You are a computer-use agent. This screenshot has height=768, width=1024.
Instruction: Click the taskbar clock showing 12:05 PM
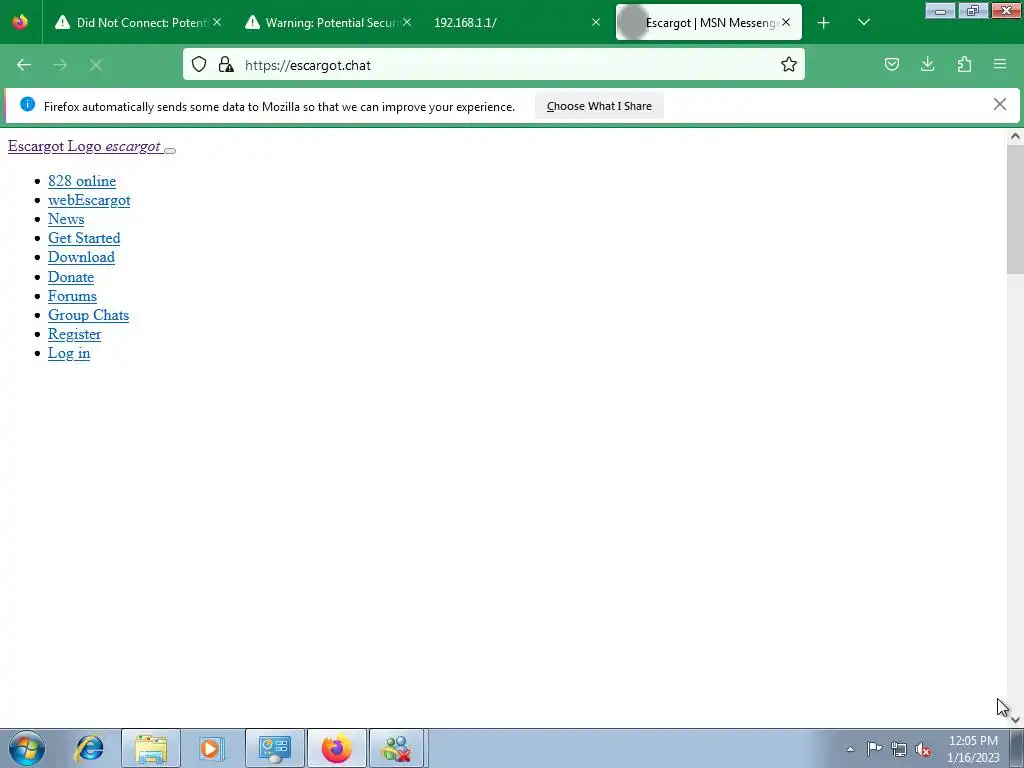[x=973, y=749]
